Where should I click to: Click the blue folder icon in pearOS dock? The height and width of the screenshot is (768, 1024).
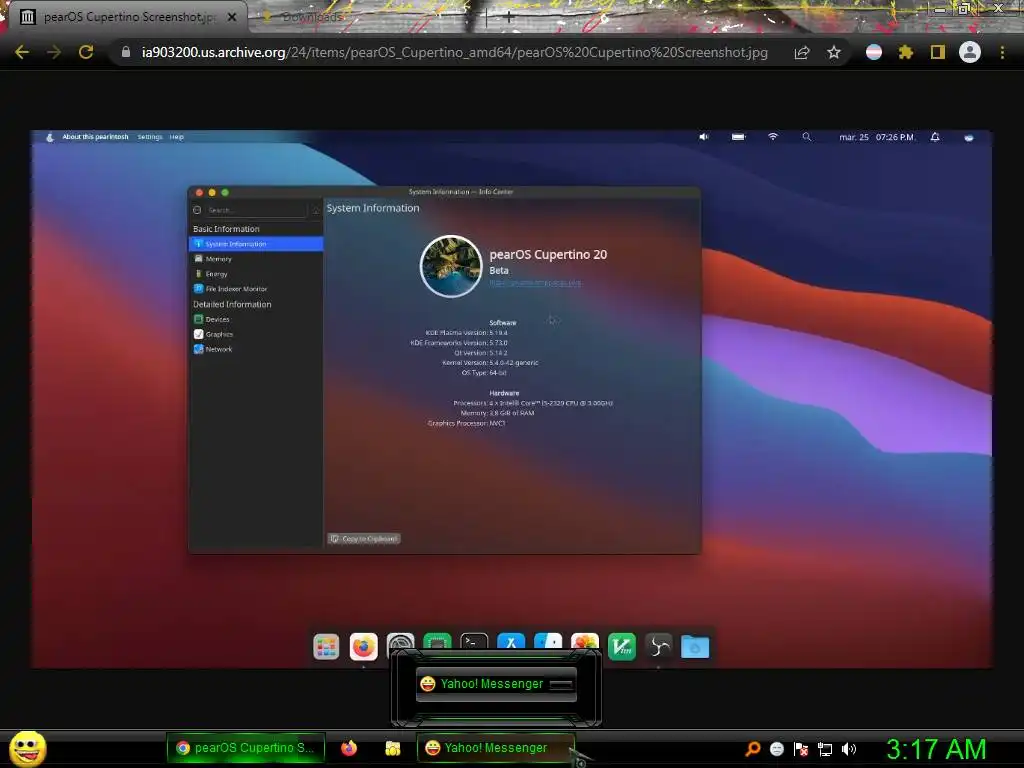click(x=695, y=647)
